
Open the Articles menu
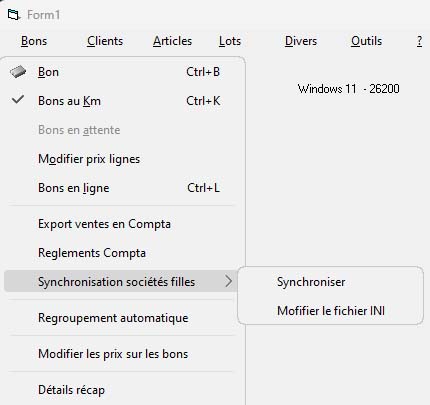point(172,41)
